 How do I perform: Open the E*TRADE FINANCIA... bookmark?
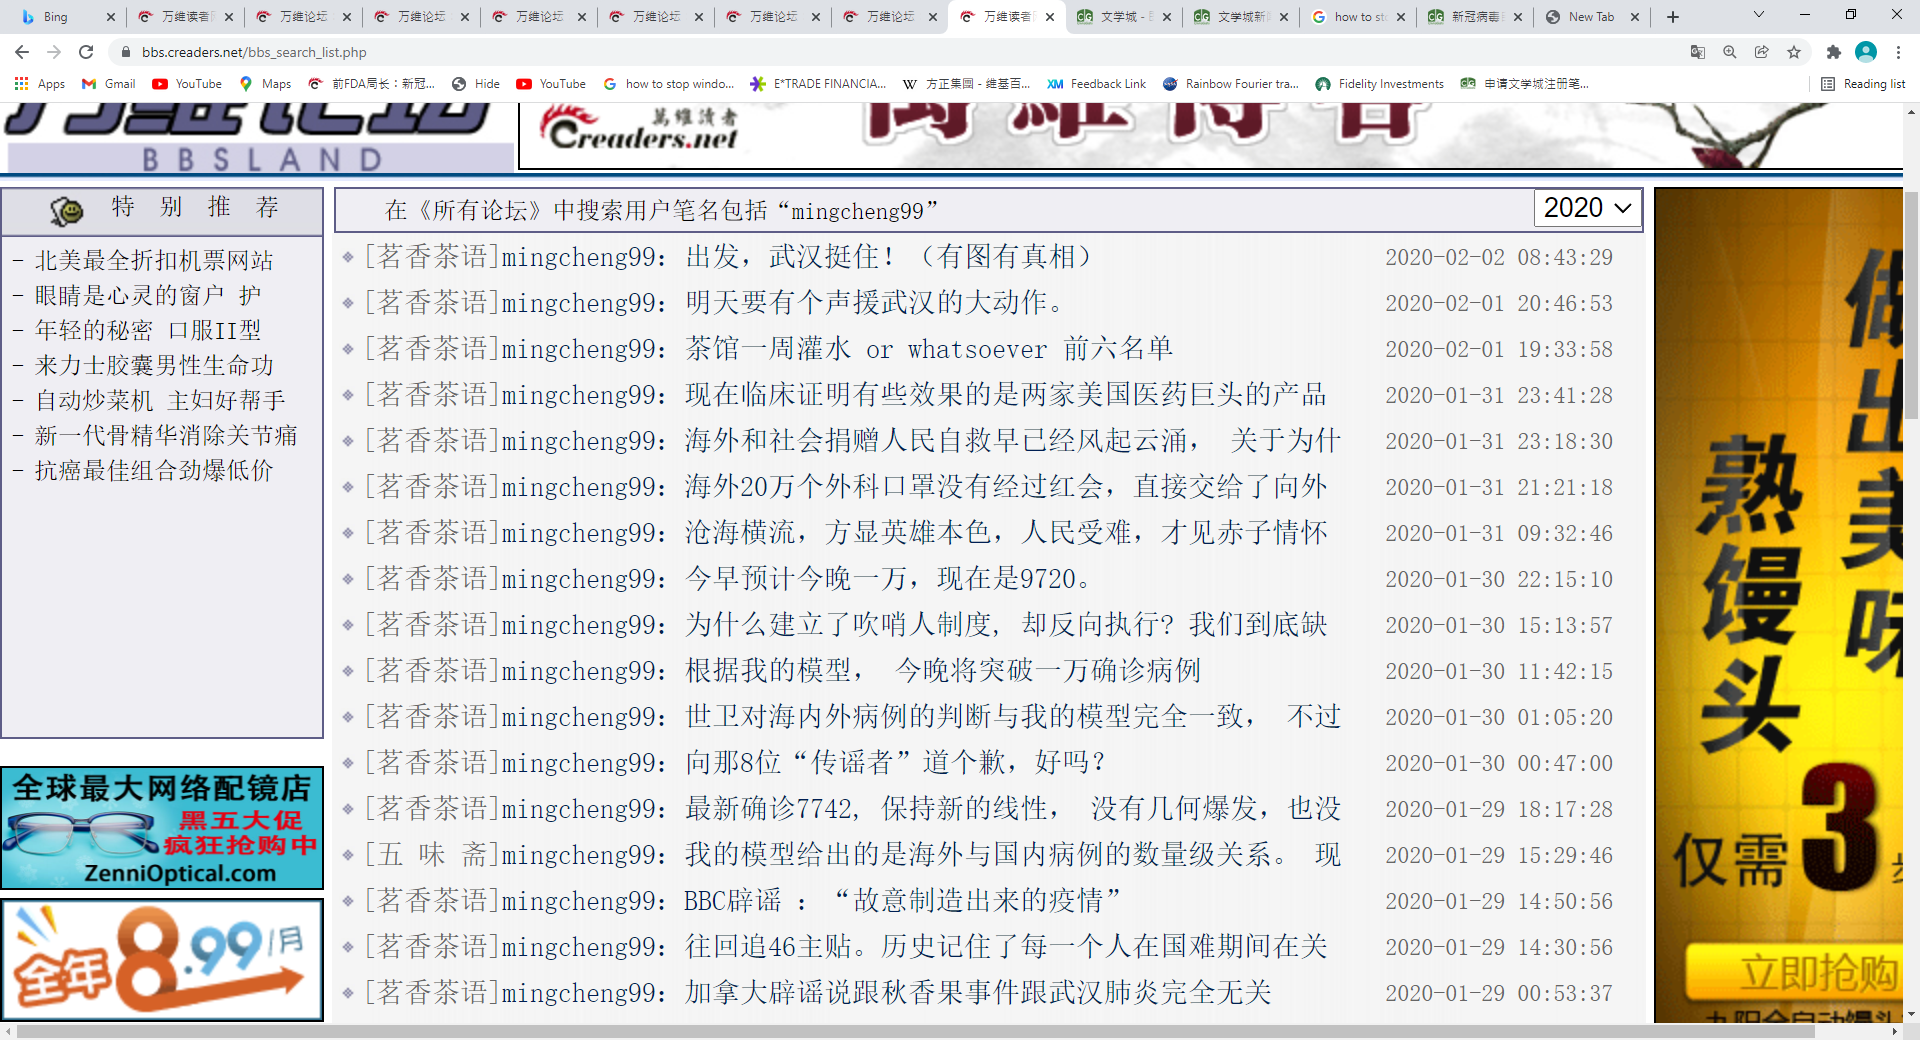click(818, 84)
